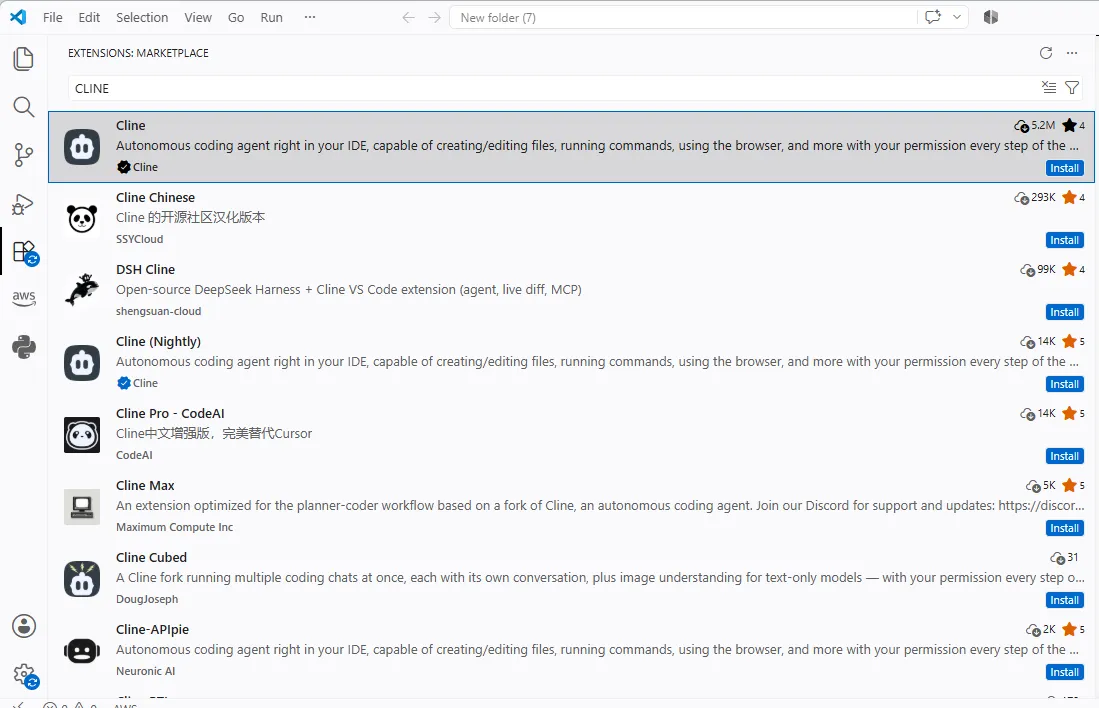Viewport: 1099px width, 708px height.
Task: Open the Extensions view icon
Action: click(24, 252)
